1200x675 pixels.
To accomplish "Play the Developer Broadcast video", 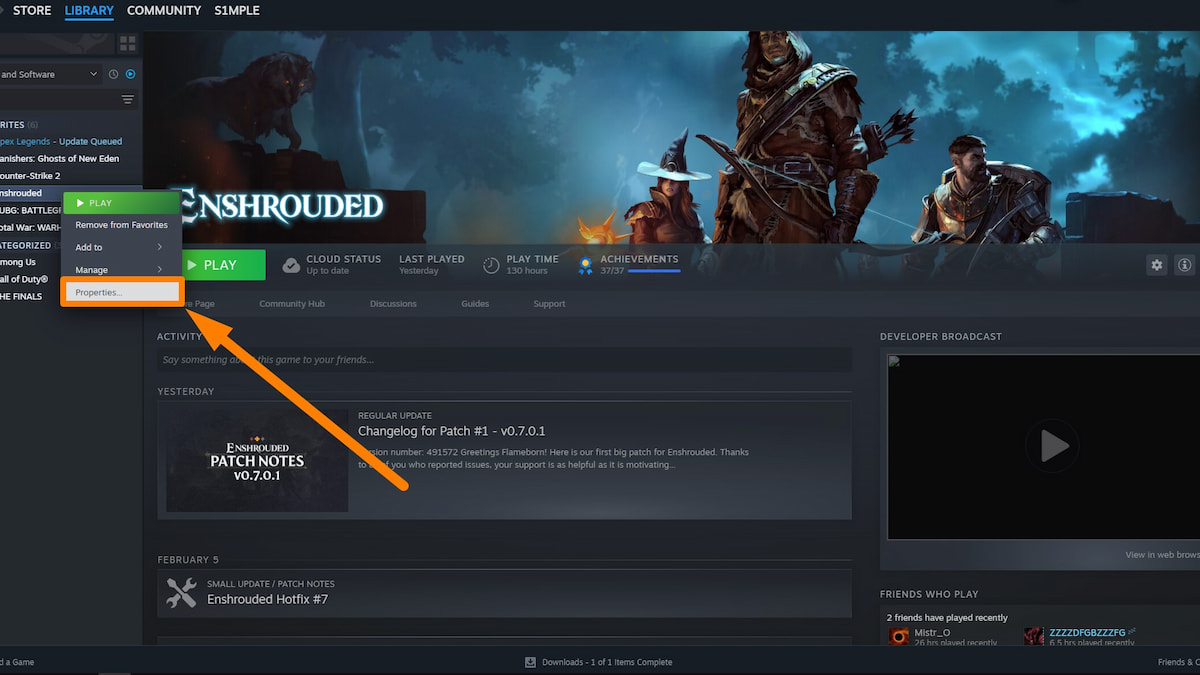I will tap(1052, 446).
